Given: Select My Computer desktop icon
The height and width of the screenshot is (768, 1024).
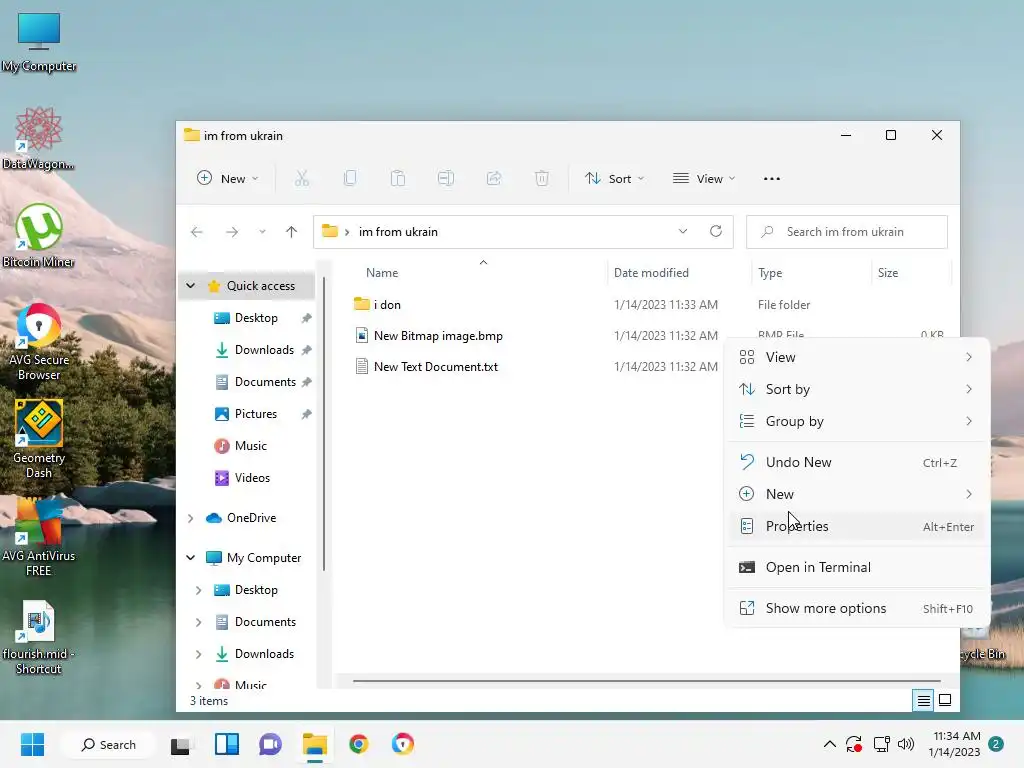Looking at the screenshot, I should [39, 41].
